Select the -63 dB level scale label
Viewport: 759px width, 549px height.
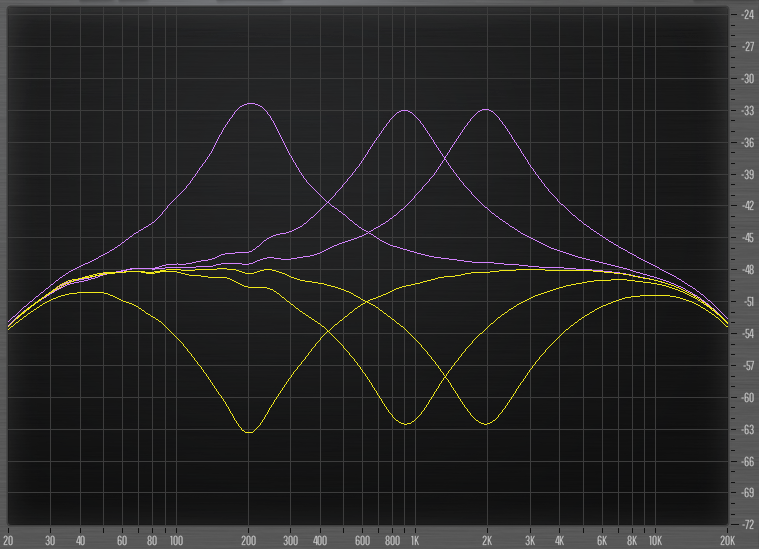[x=748, y=429]
